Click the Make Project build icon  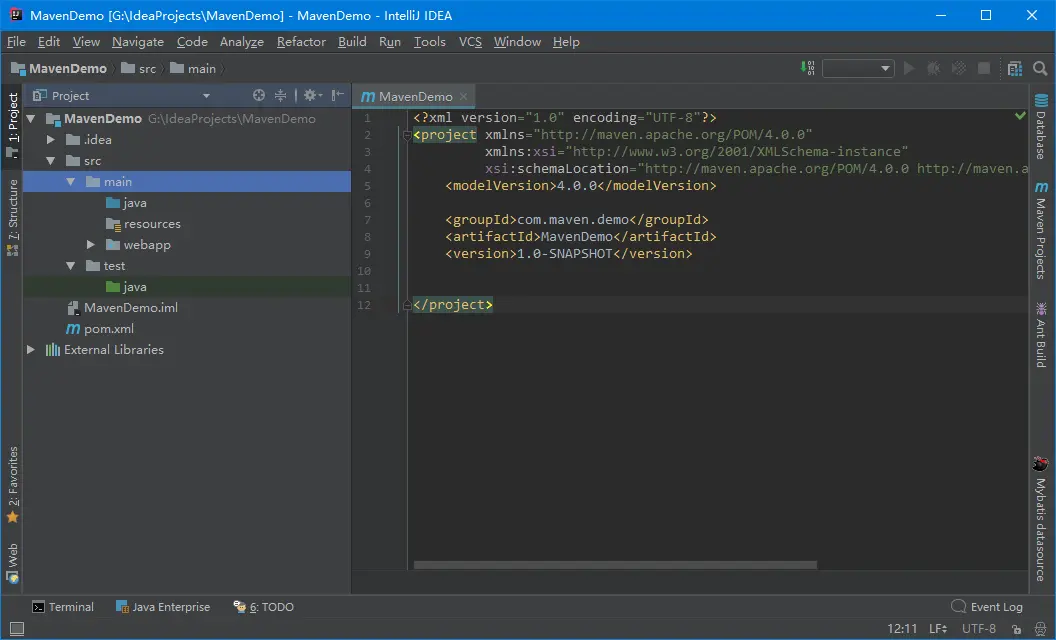point(808,68)
